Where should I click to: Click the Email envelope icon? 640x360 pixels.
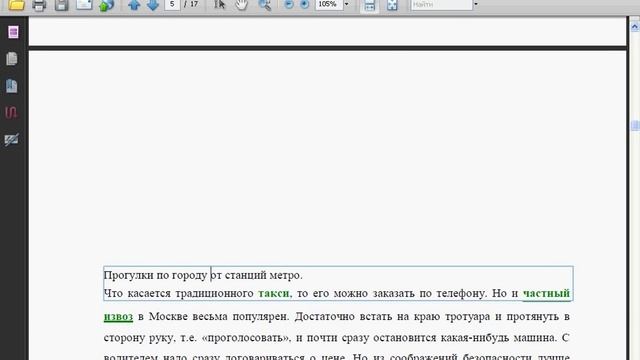(84, 5)
